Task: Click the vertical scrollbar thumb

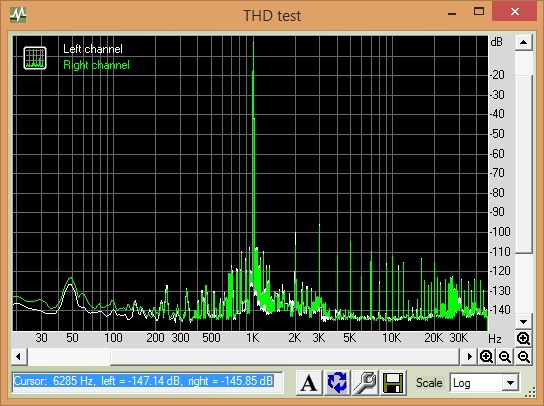Action: pos(524,164)
